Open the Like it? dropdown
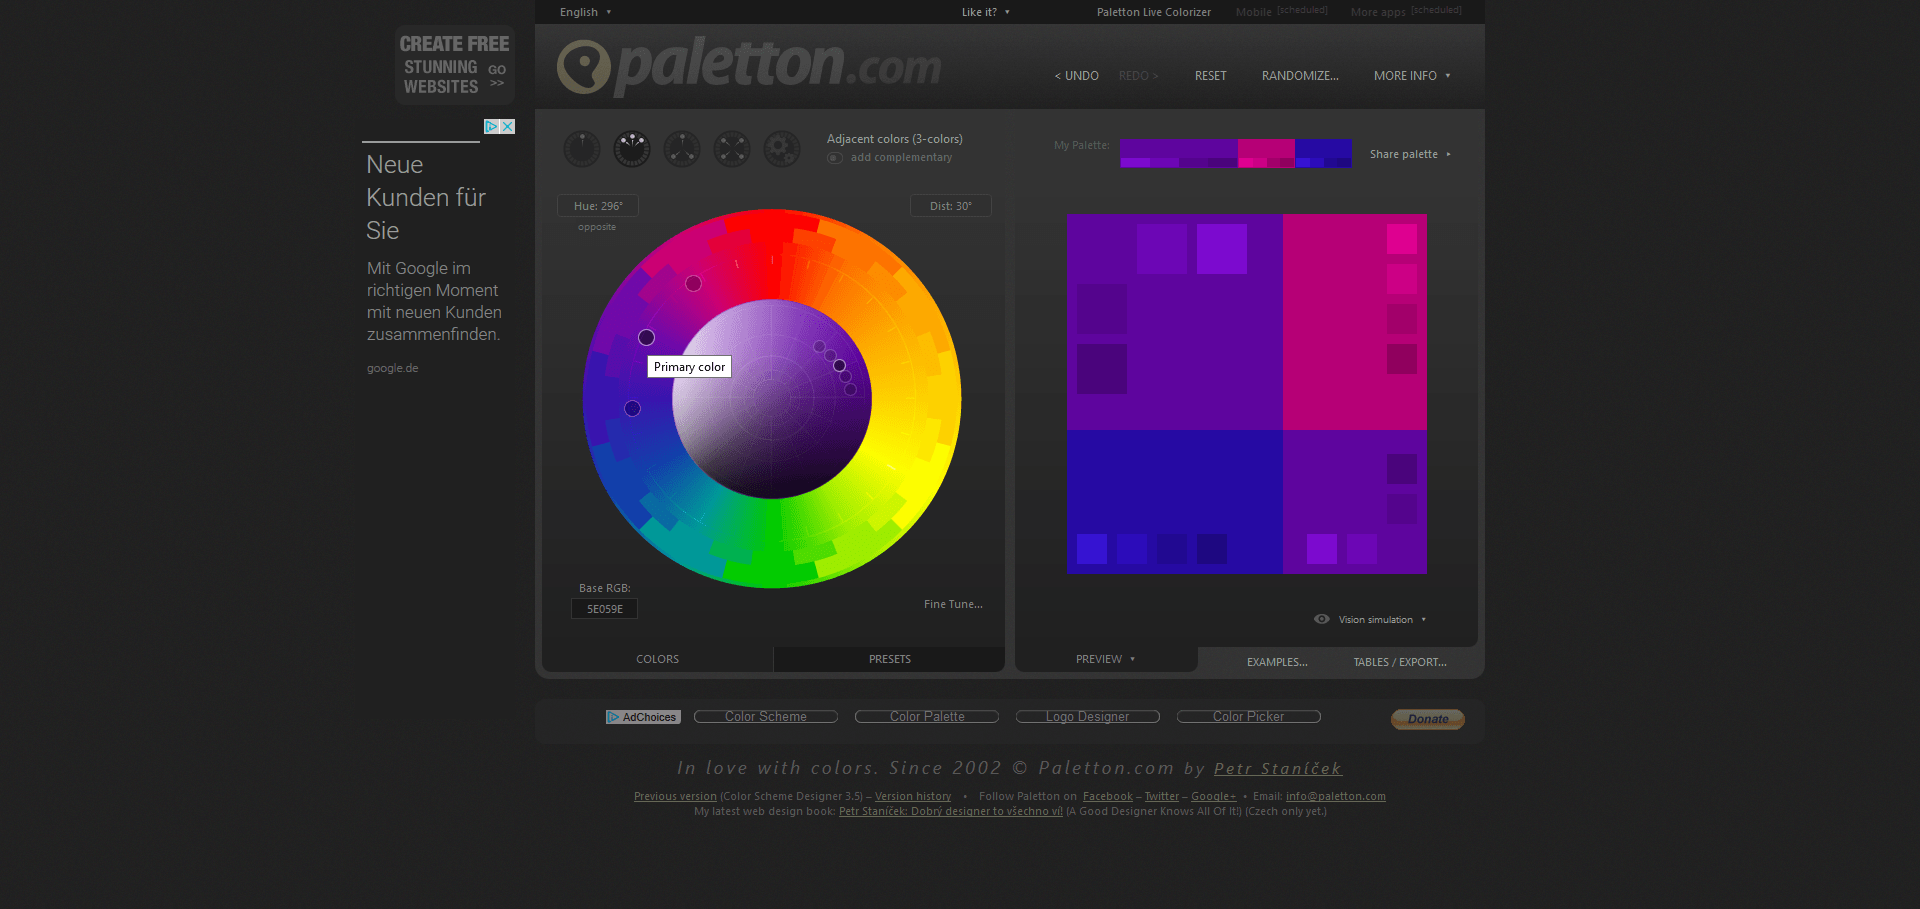The width and height of the screenshot is (1920, 909). pyautogui.click(x=986, y=12)
